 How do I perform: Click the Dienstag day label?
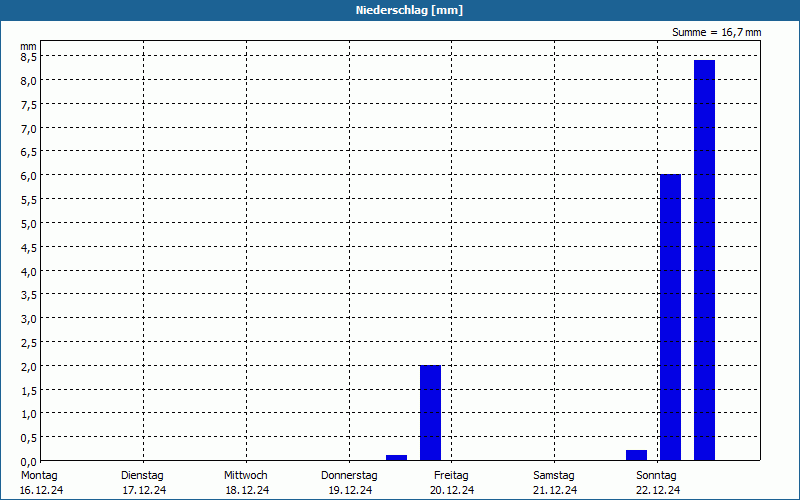click(x=142, y=476)
